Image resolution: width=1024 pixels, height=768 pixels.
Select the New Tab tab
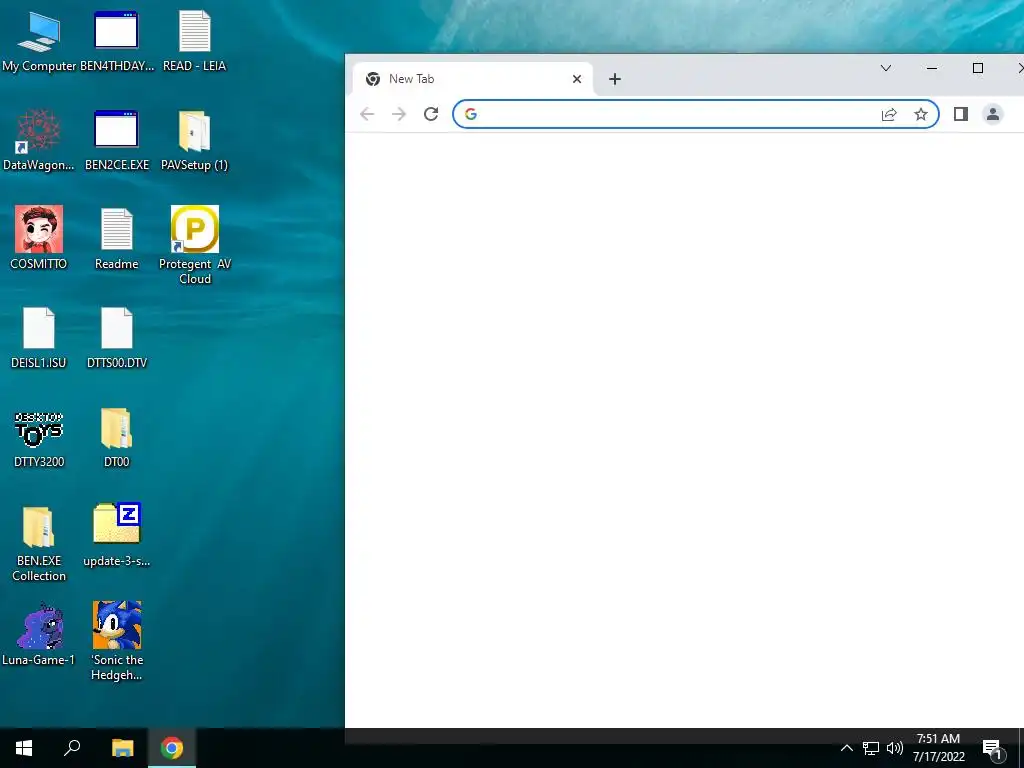(473, 79)
